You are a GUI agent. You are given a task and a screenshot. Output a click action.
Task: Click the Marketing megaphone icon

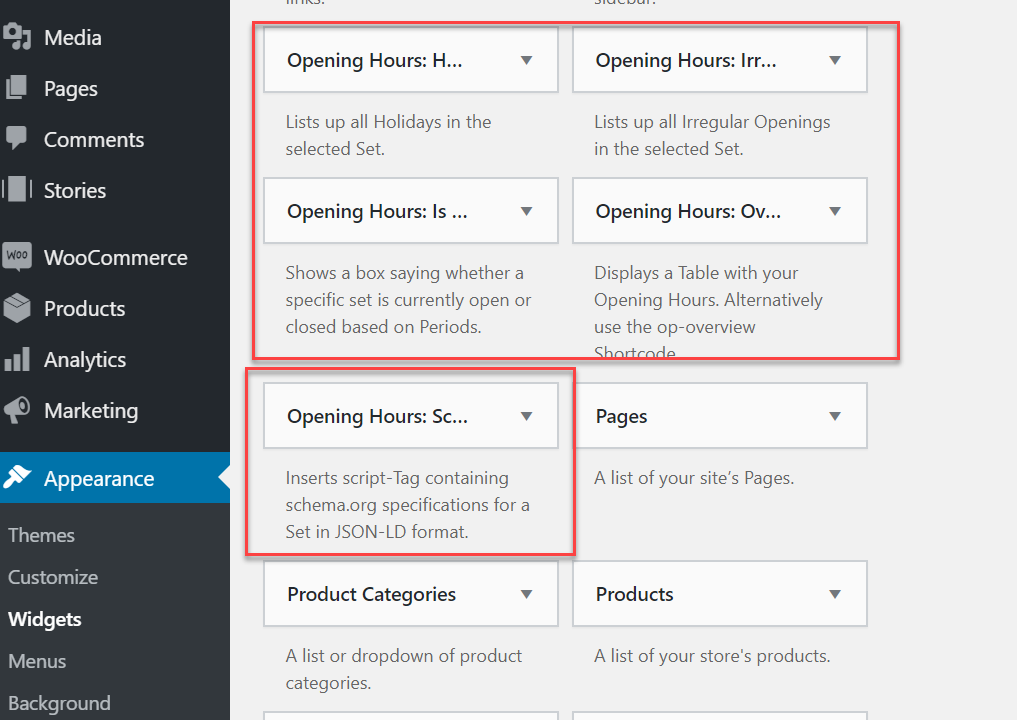17,410
